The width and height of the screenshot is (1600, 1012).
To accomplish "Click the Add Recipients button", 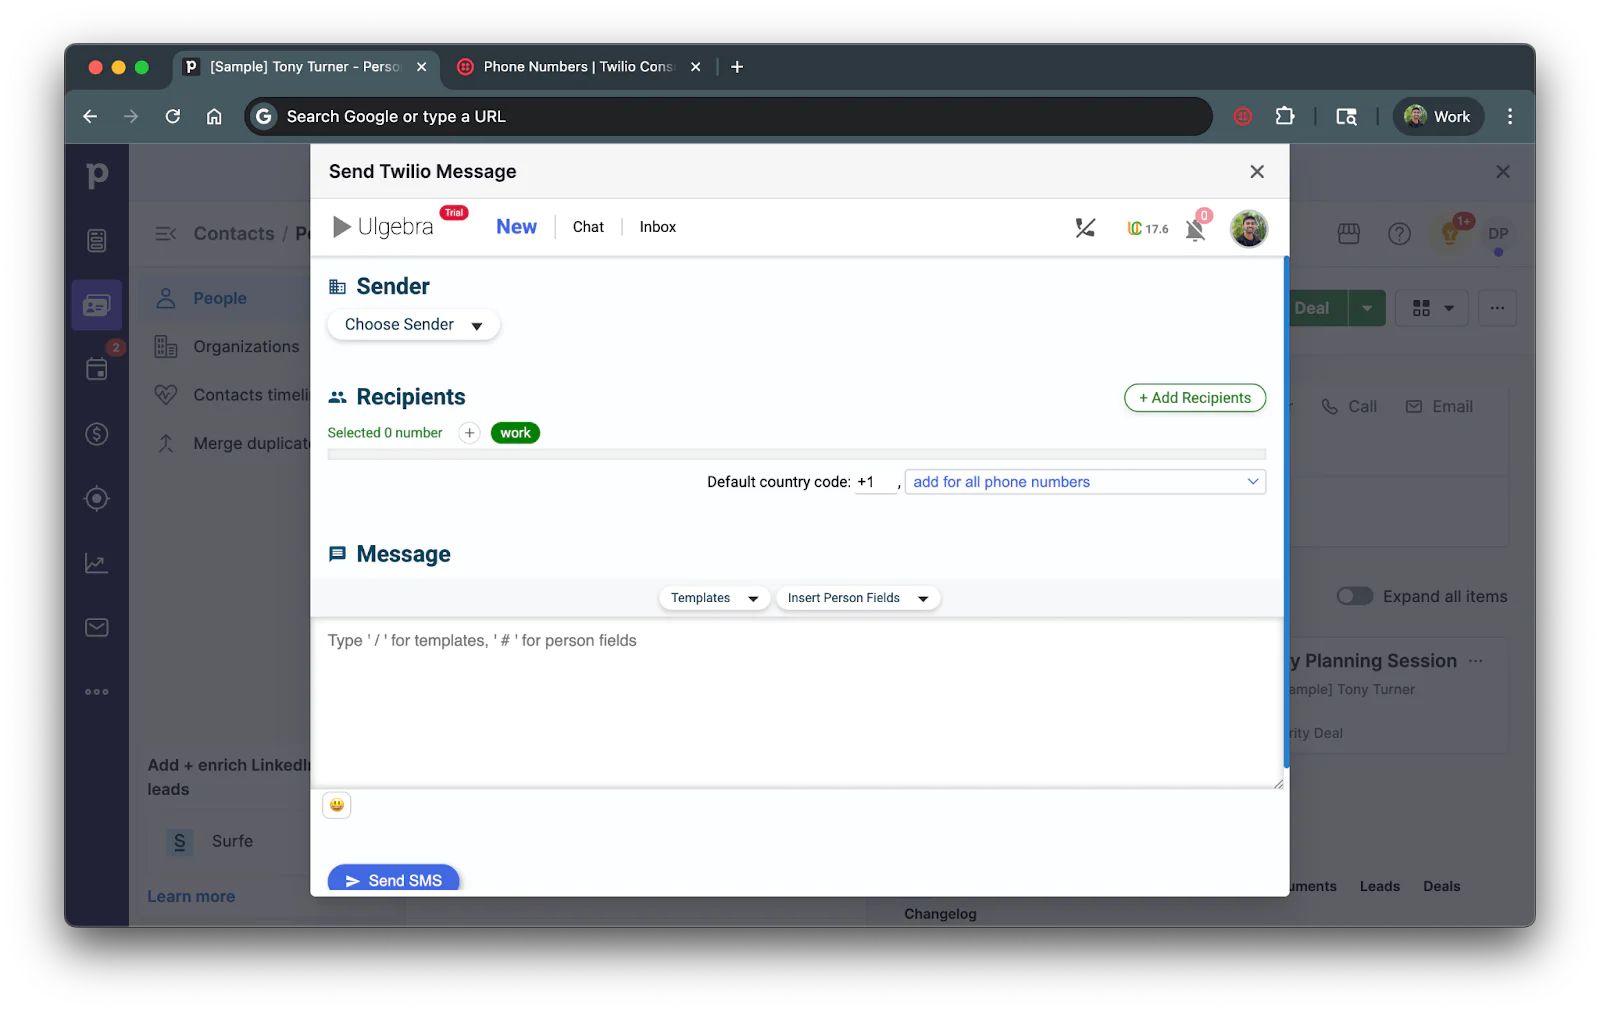I will coord(1194,397).
